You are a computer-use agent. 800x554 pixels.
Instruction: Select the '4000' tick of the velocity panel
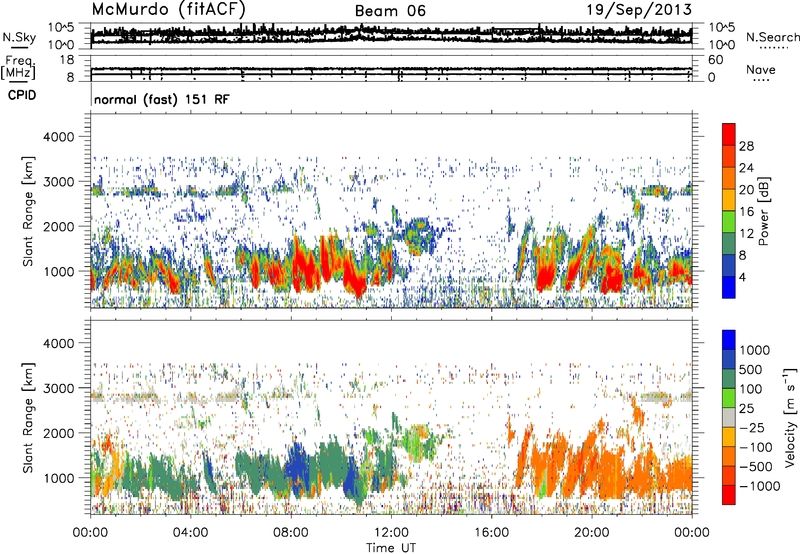(58, 343)
